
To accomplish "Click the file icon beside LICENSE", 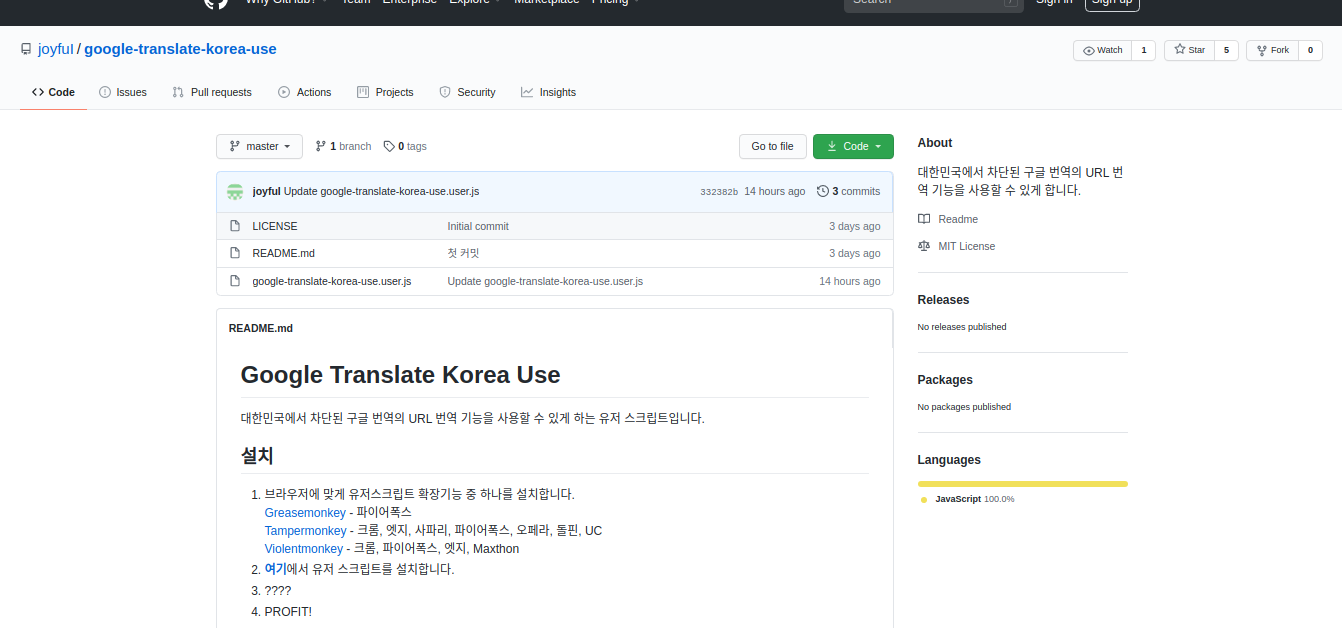I will tap(235, 226).
